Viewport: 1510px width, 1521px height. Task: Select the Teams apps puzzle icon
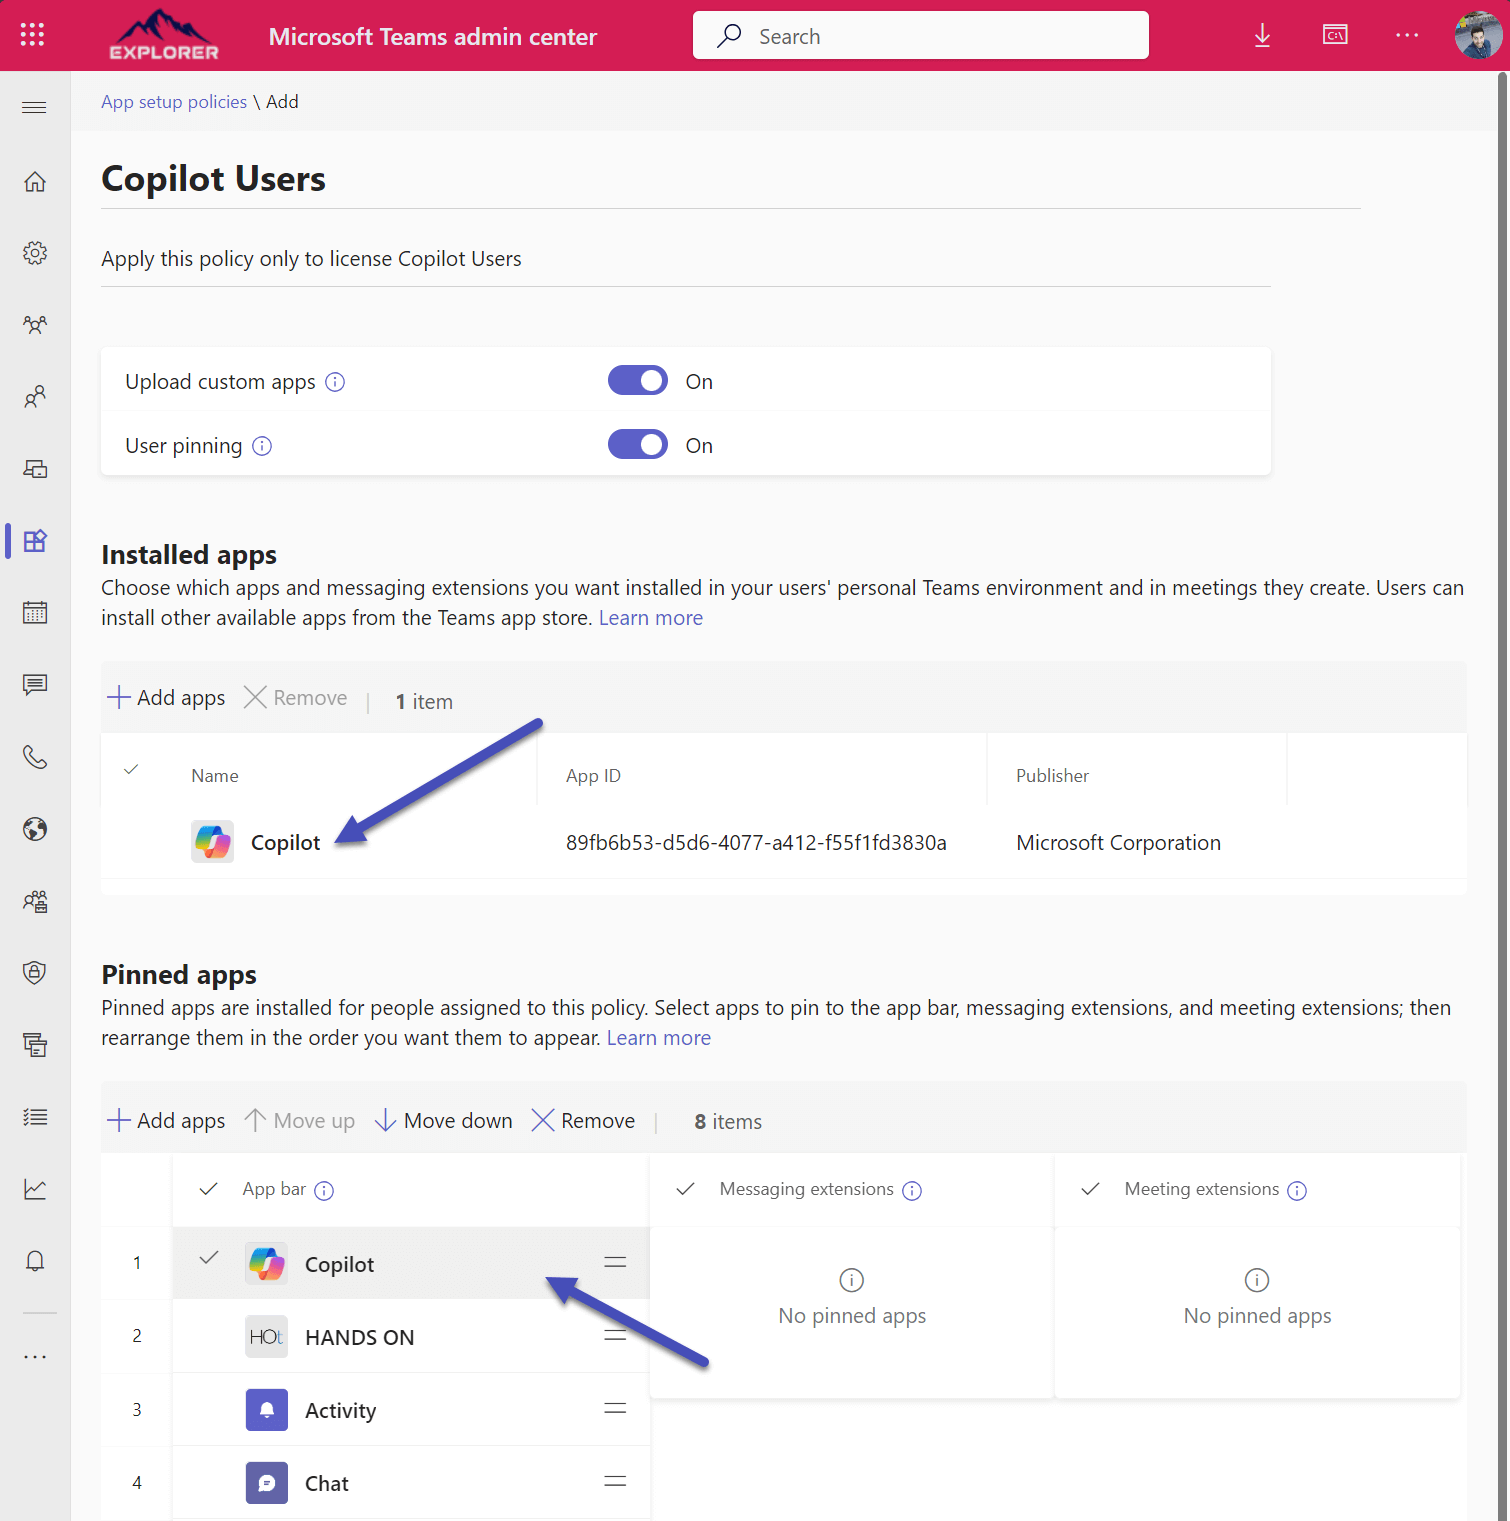35,540
